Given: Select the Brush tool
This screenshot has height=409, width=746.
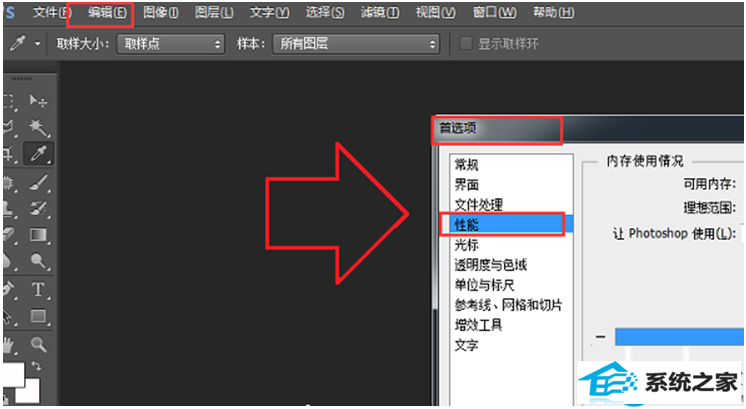Looking at the screenshot, I should (x=38, y=182).
